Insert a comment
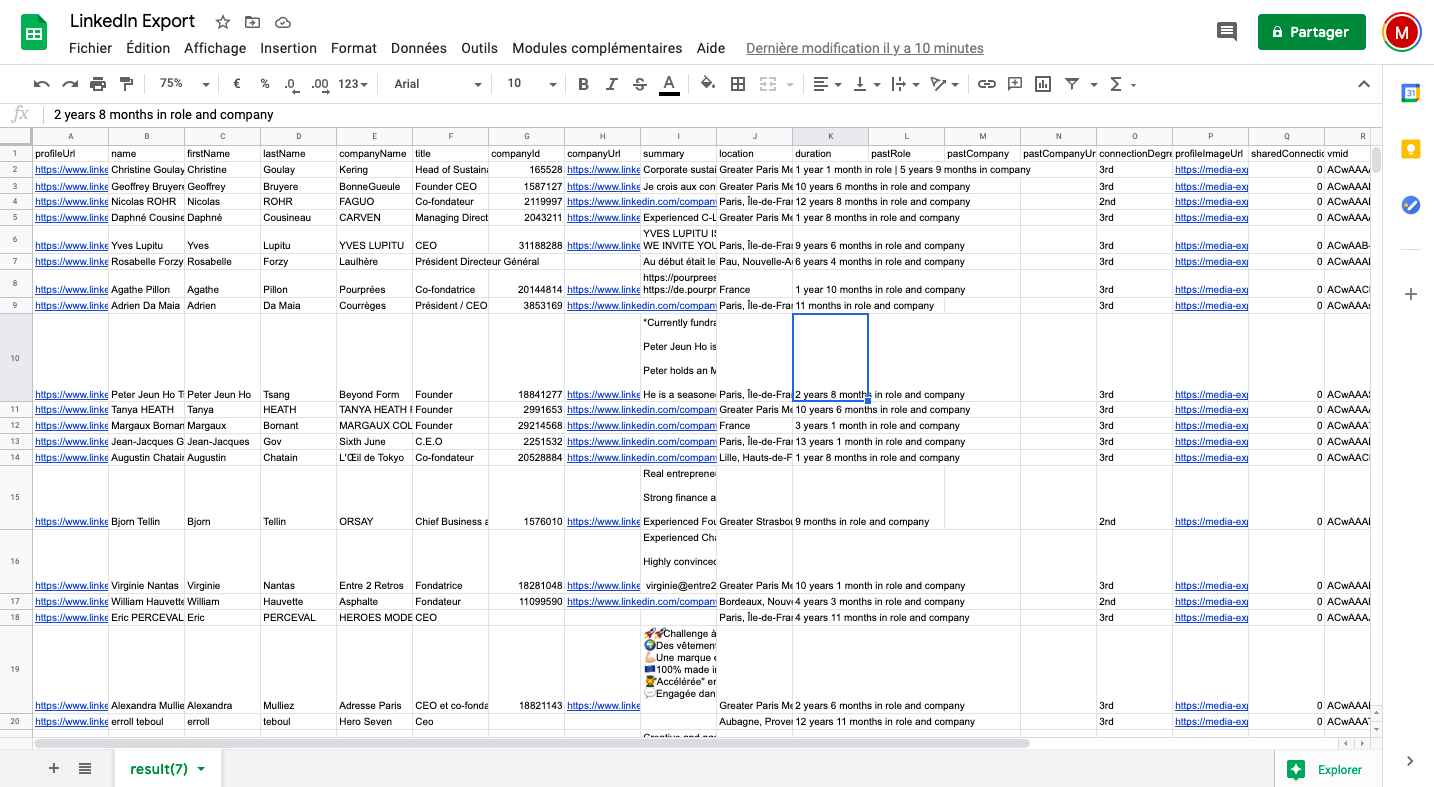 (x=1015, y=84)
